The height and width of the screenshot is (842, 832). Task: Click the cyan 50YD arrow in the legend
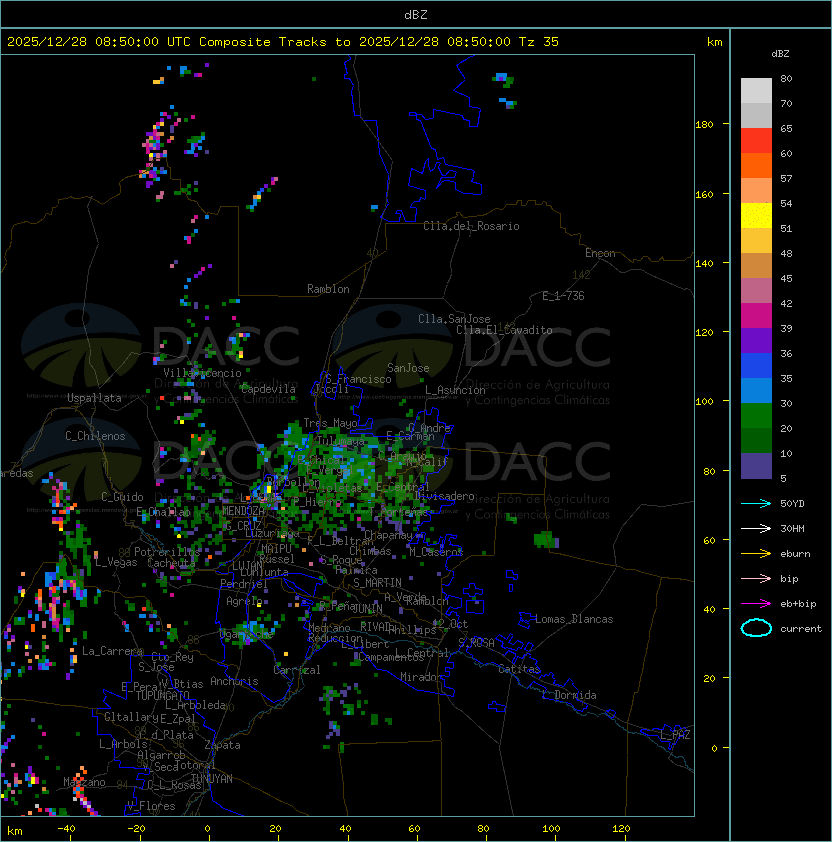[756, 503]
